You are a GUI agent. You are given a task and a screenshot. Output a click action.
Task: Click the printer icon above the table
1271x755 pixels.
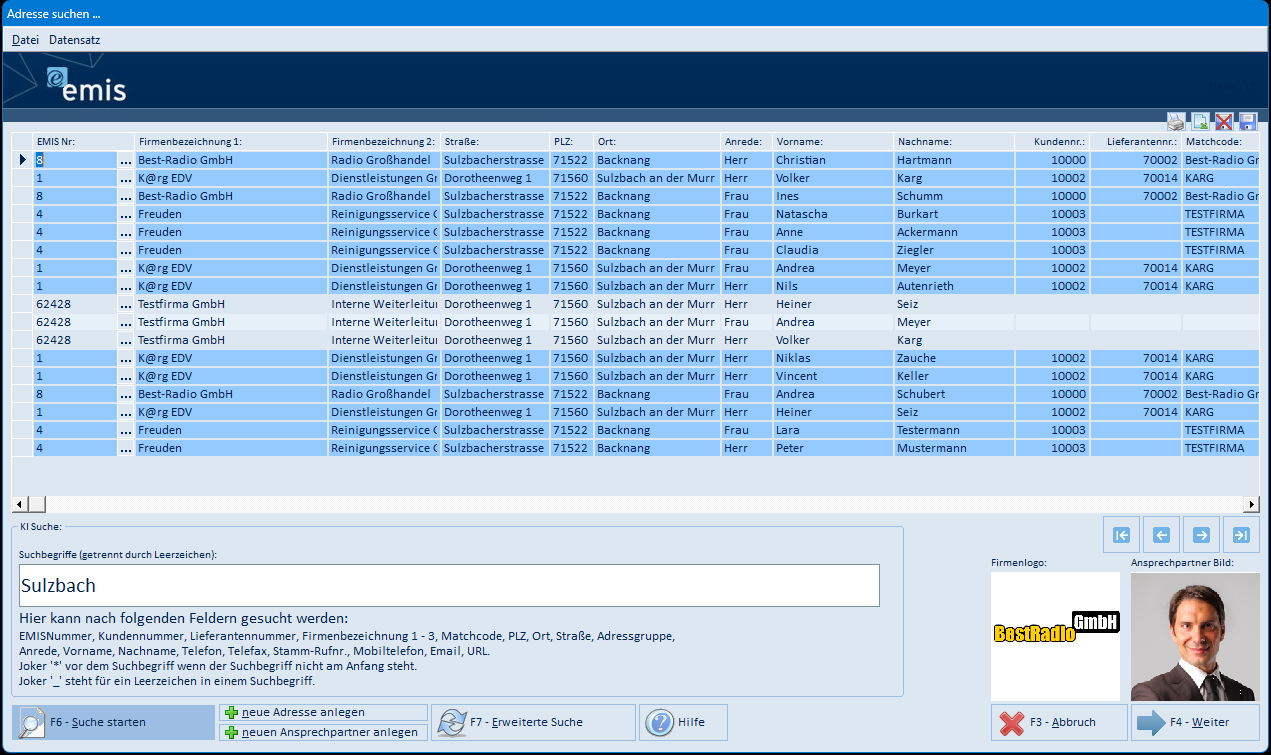tap(1176, 122)
